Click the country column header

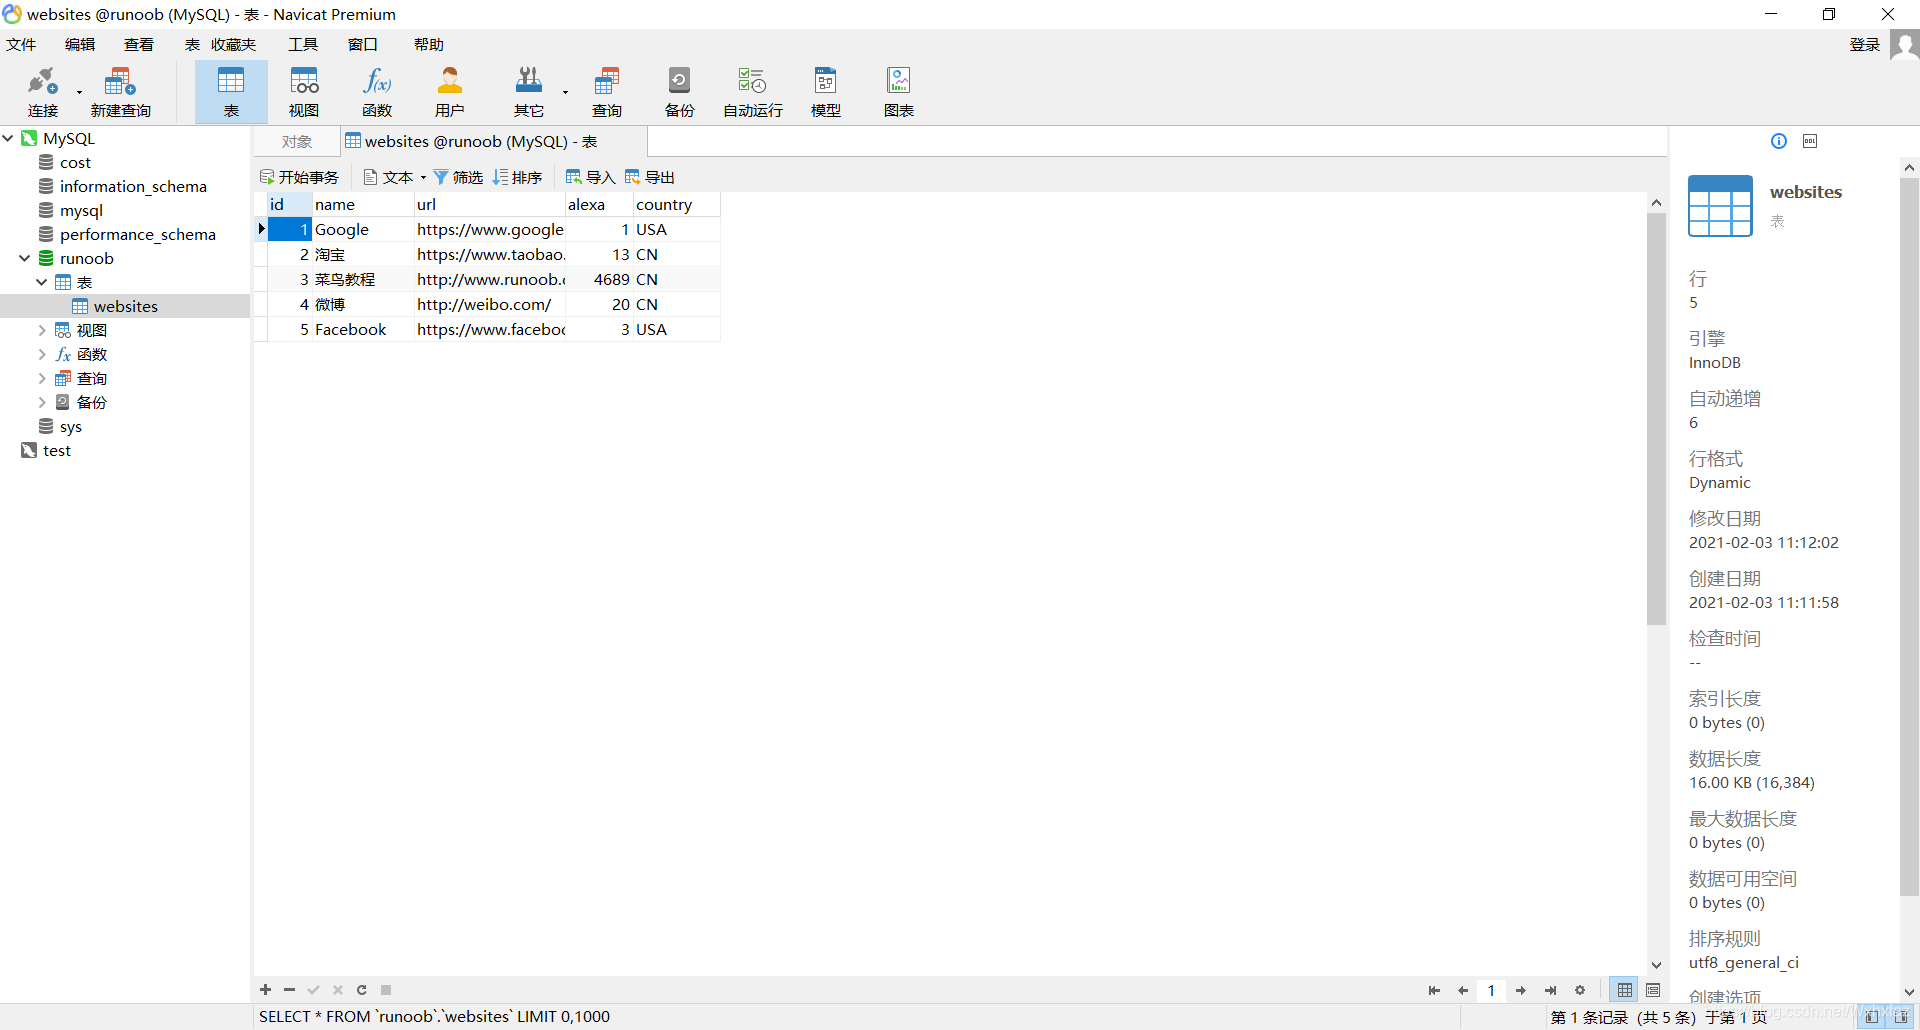676,204
